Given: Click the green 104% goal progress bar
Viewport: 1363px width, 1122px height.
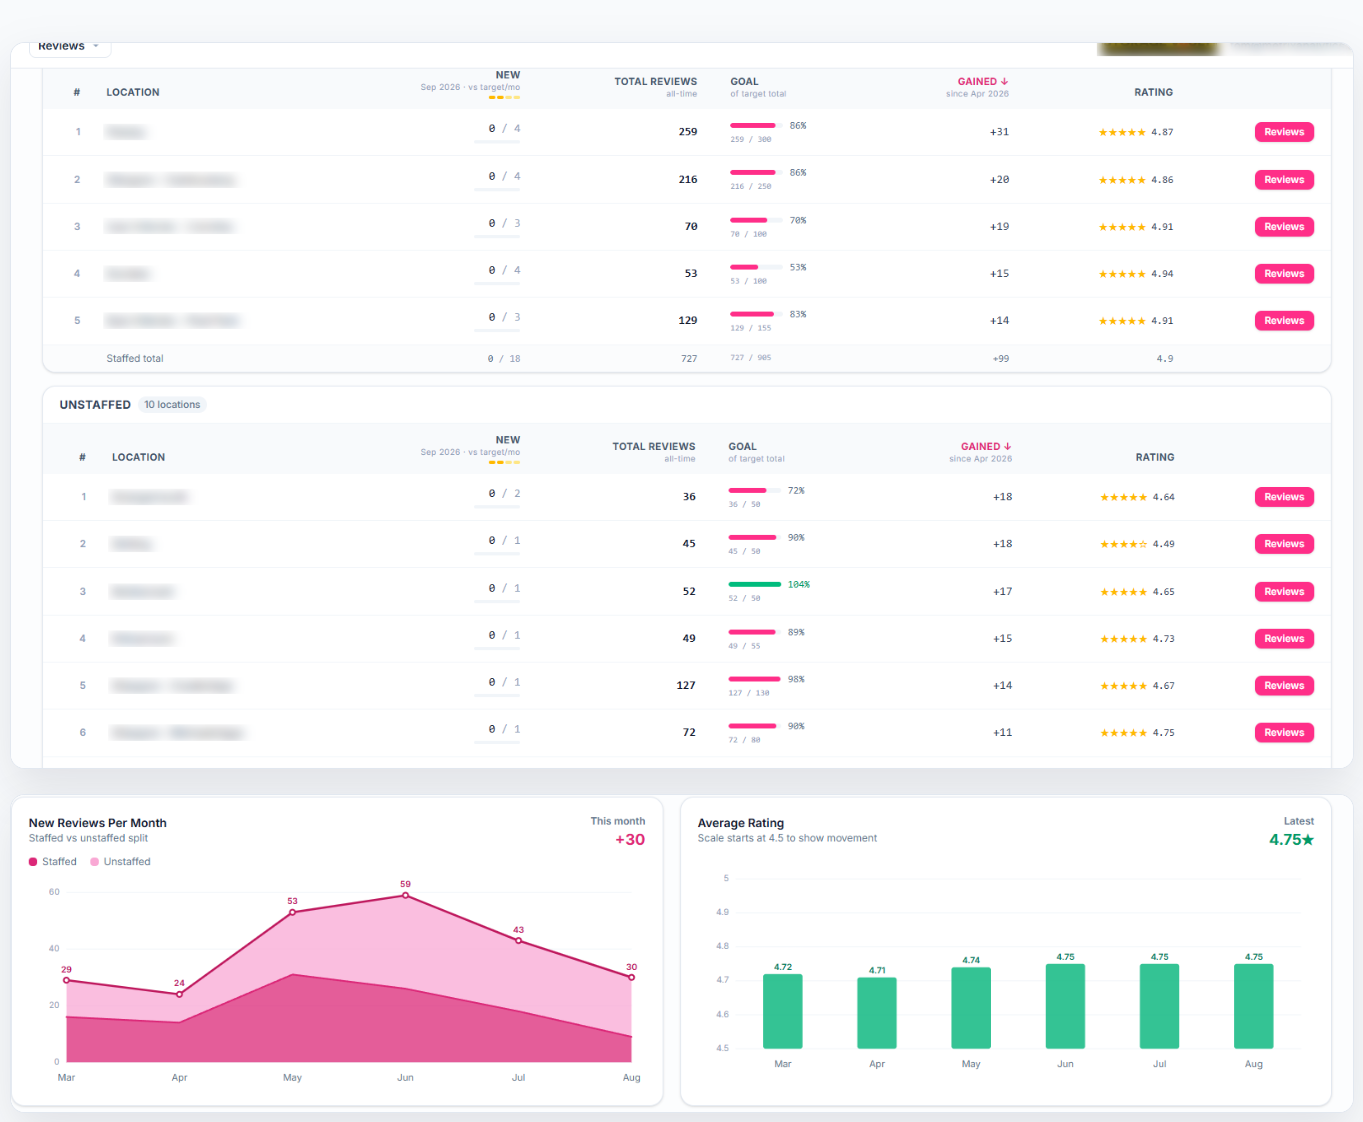Looking at the screenshot, I should click(x=755, y=584).
